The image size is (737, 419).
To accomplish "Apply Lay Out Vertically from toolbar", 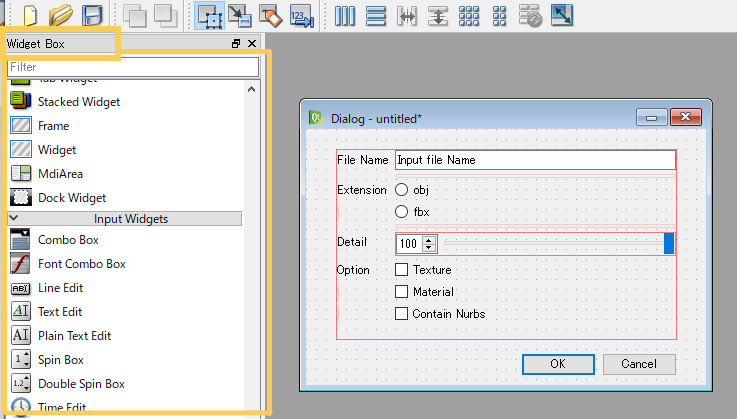I will [376, 16].
